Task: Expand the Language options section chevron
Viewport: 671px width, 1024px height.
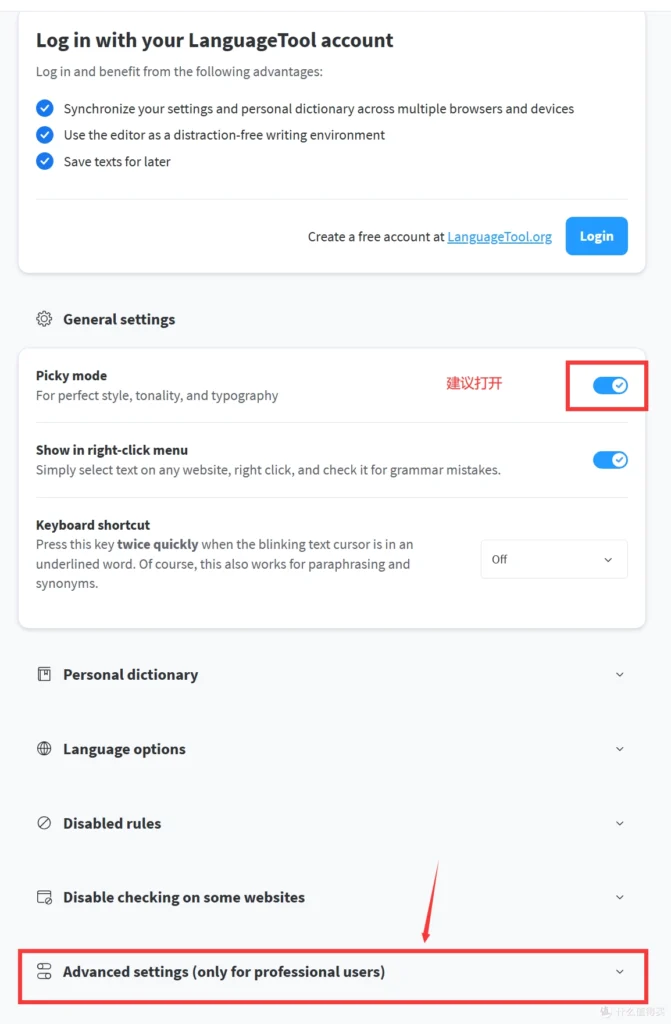Action: [x=620, y=748]
